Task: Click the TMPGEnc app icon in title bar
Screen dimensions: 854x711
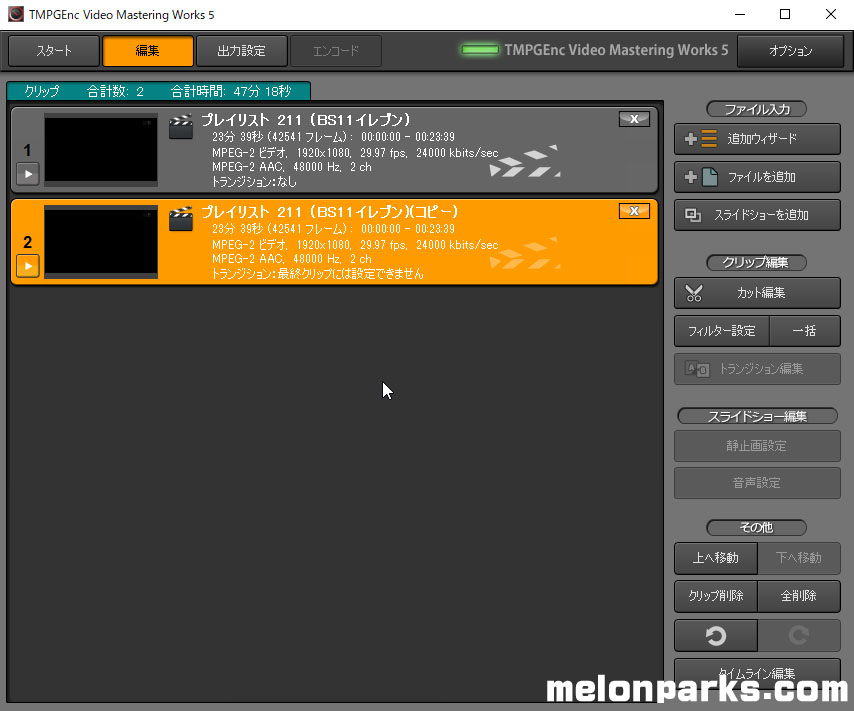Action: pos(16,14)
